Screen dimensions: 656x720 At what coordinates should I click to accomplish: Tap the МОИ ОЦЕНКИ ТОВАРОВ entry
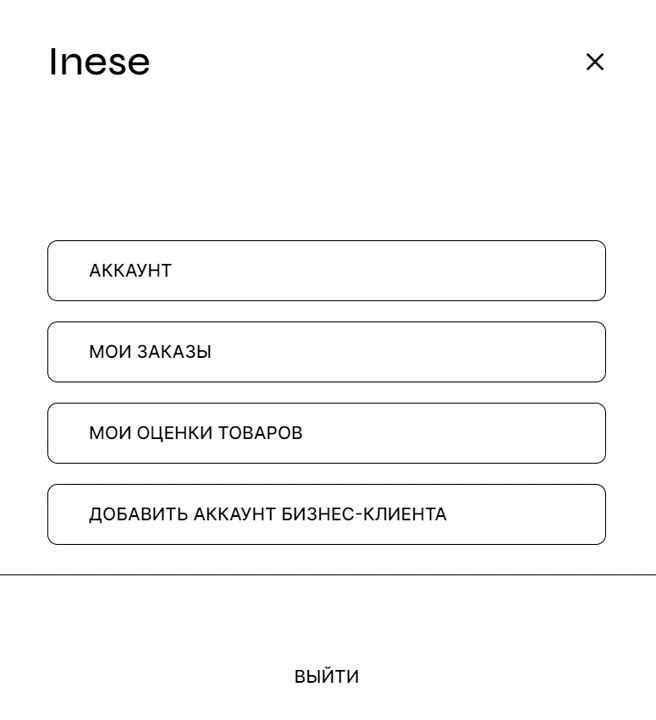coord(326,433)
